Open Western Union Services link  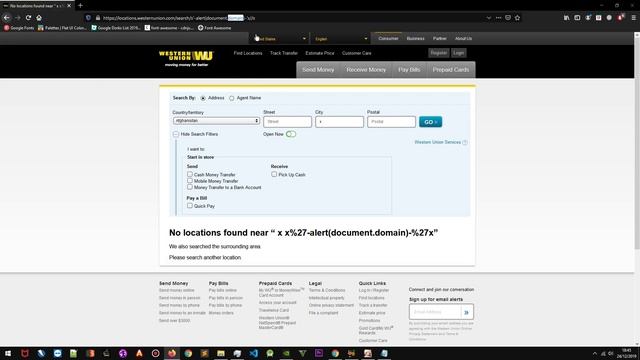tap(438, 142)
